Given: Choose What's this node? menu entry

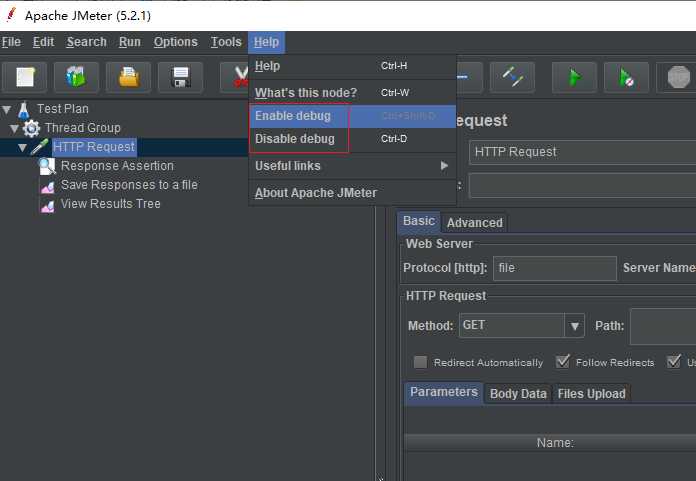Looking at the screenshot, I should point(352,93).
